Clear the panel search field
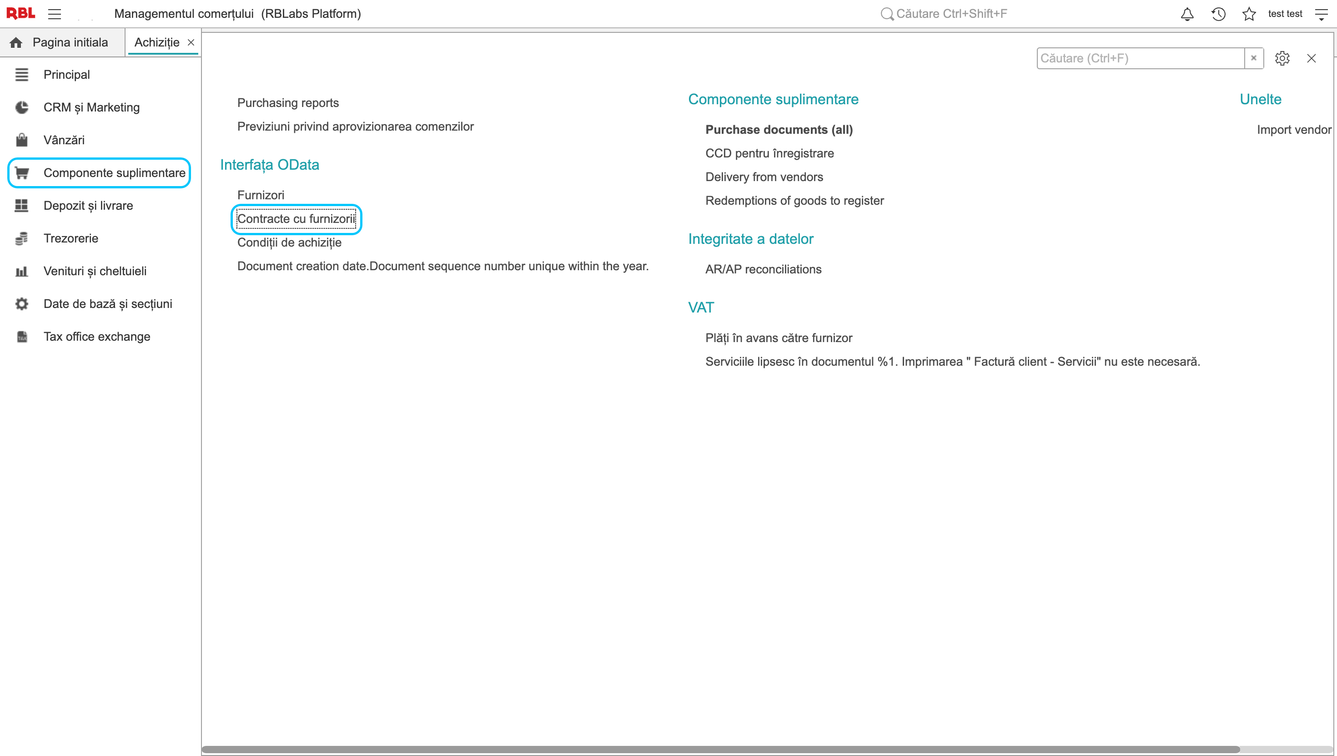This screenshot has width=1337, height=756. [x=1253, y=58]
